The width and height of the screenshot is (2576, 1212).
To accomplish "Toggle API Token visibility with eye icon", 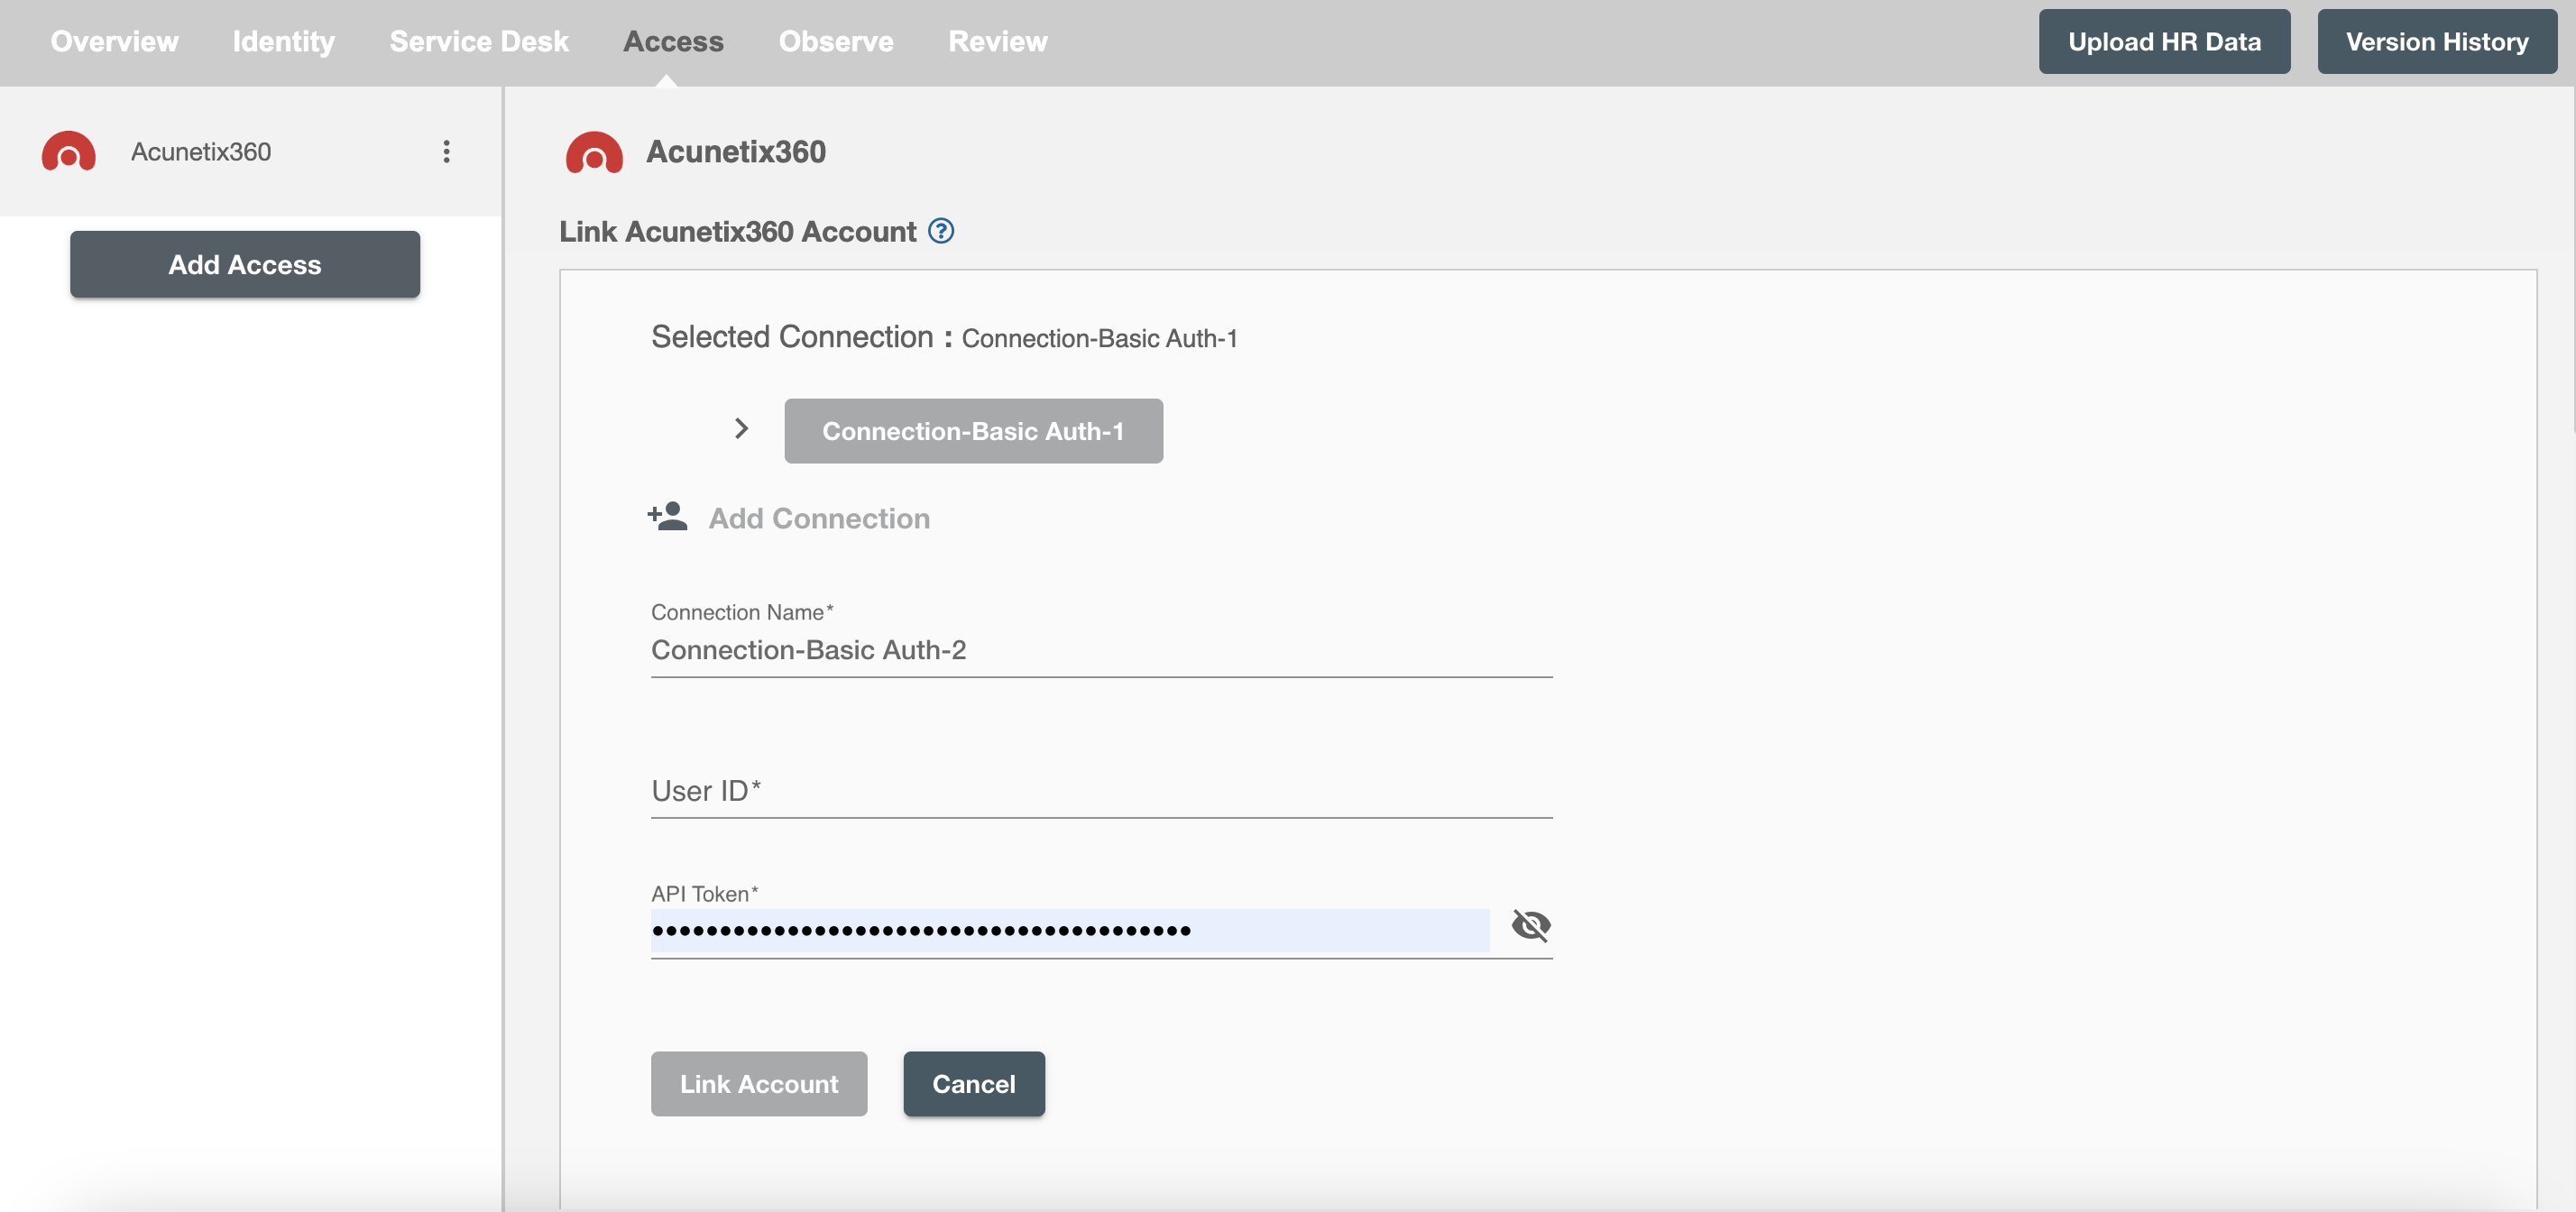I will (1528, 924).
